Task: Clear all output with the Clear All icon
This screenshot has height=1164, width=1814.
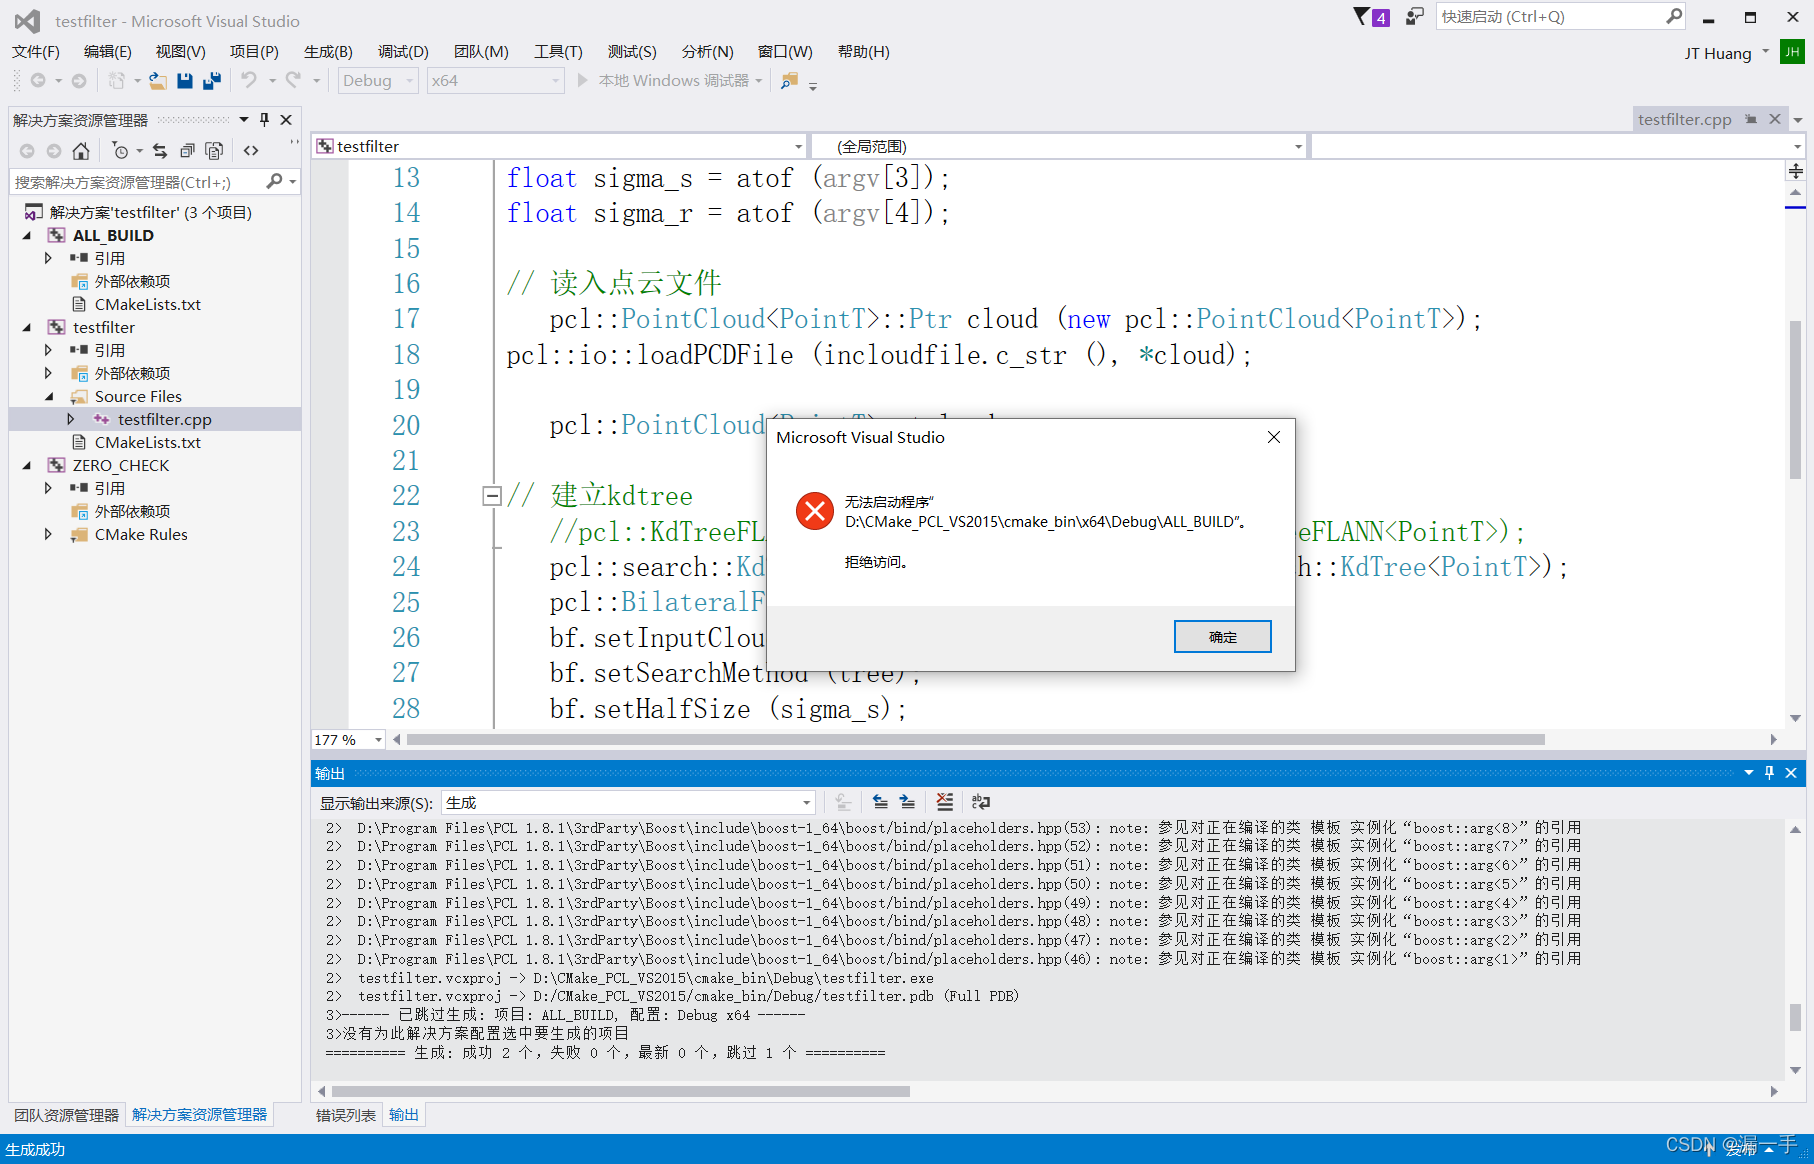Action: tap(945, 802)
